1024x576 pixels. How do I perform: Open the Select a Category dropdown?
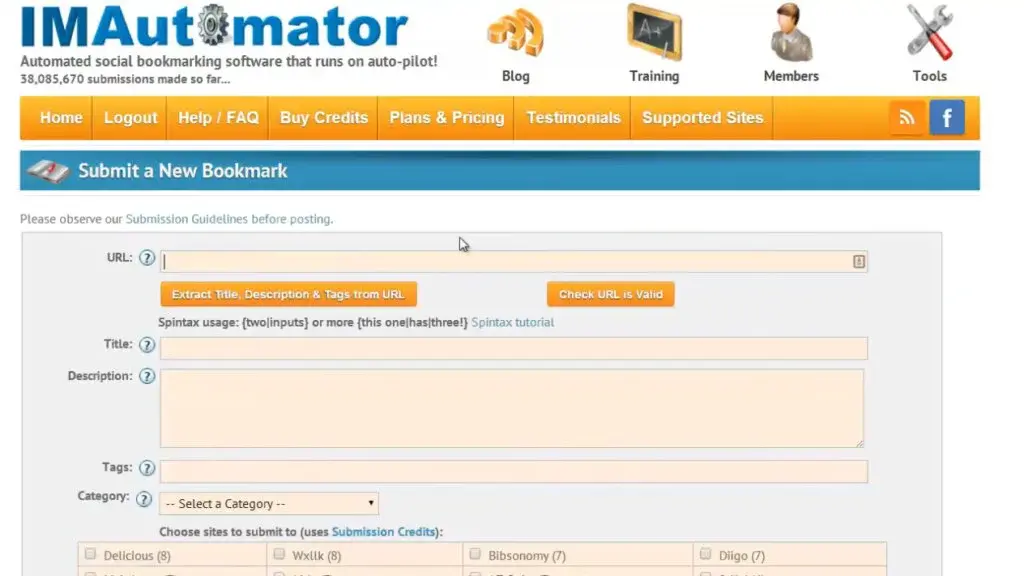269,504
